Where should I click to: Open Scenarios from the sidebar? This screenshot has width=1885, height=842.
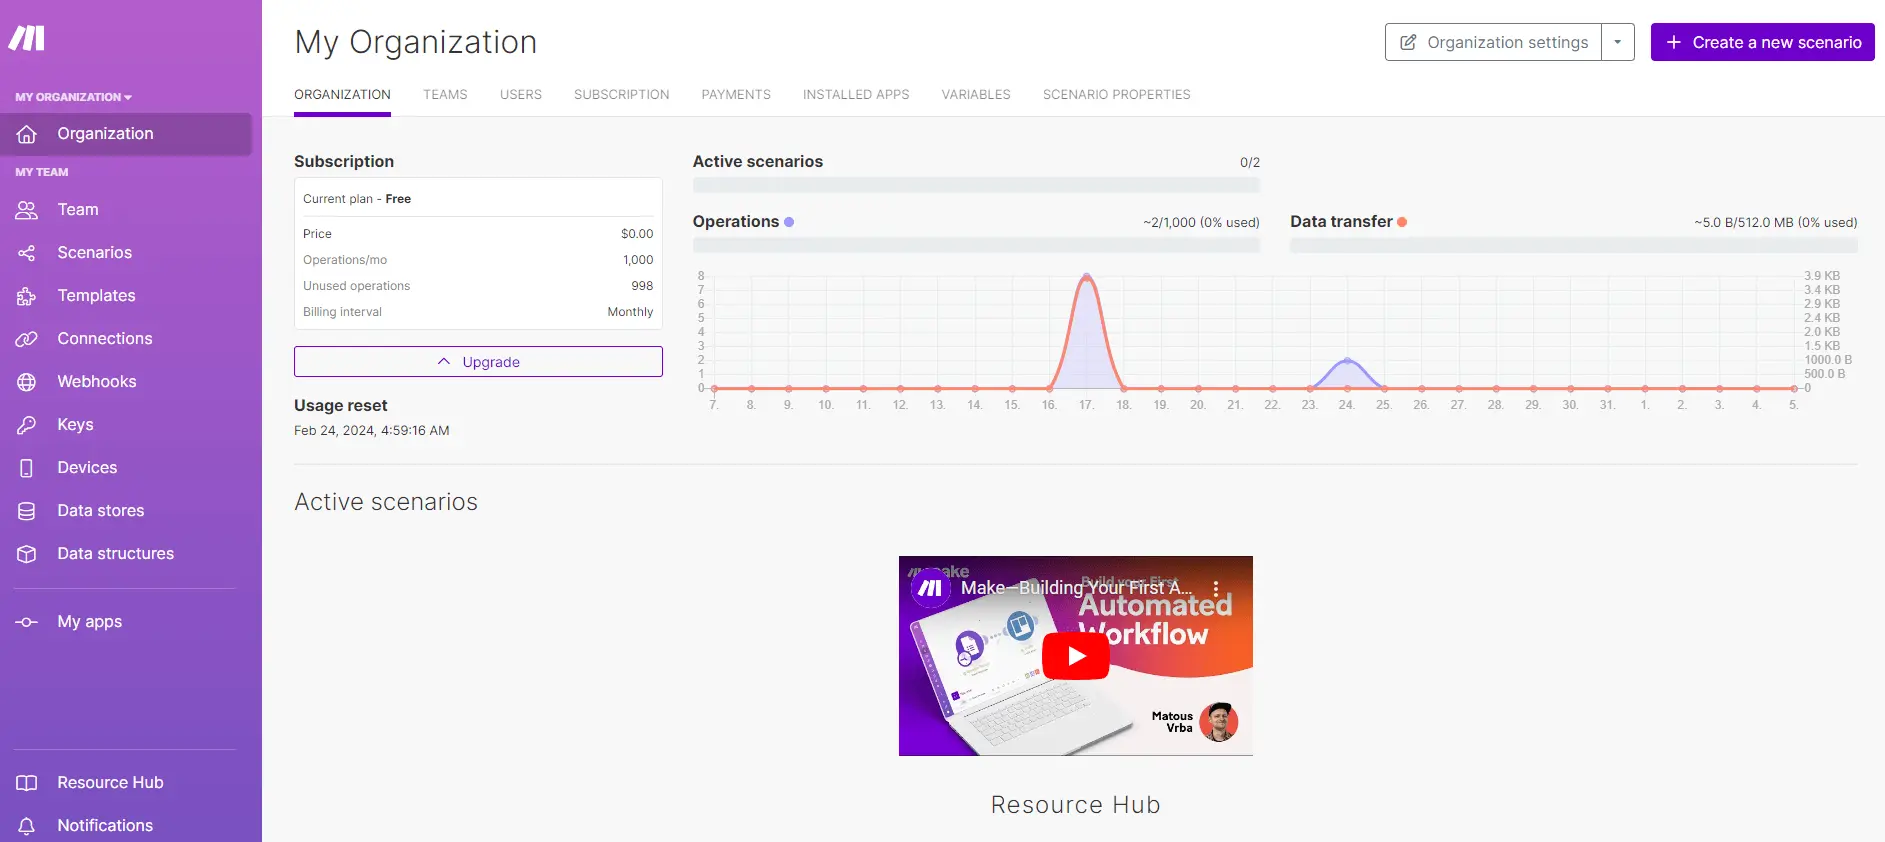[x=95, y=253]
